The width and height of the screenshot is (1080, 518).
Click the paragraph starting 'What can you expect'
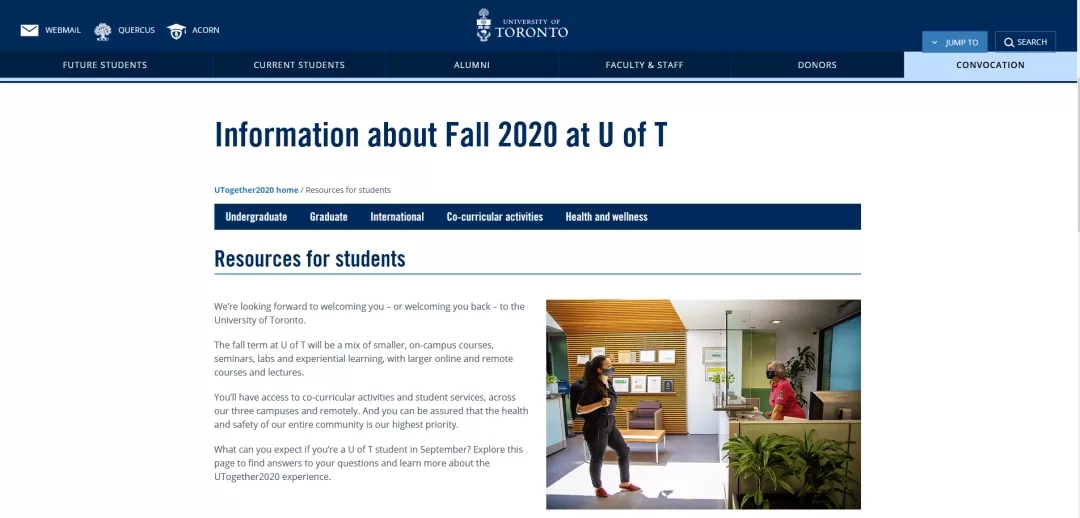368,463
